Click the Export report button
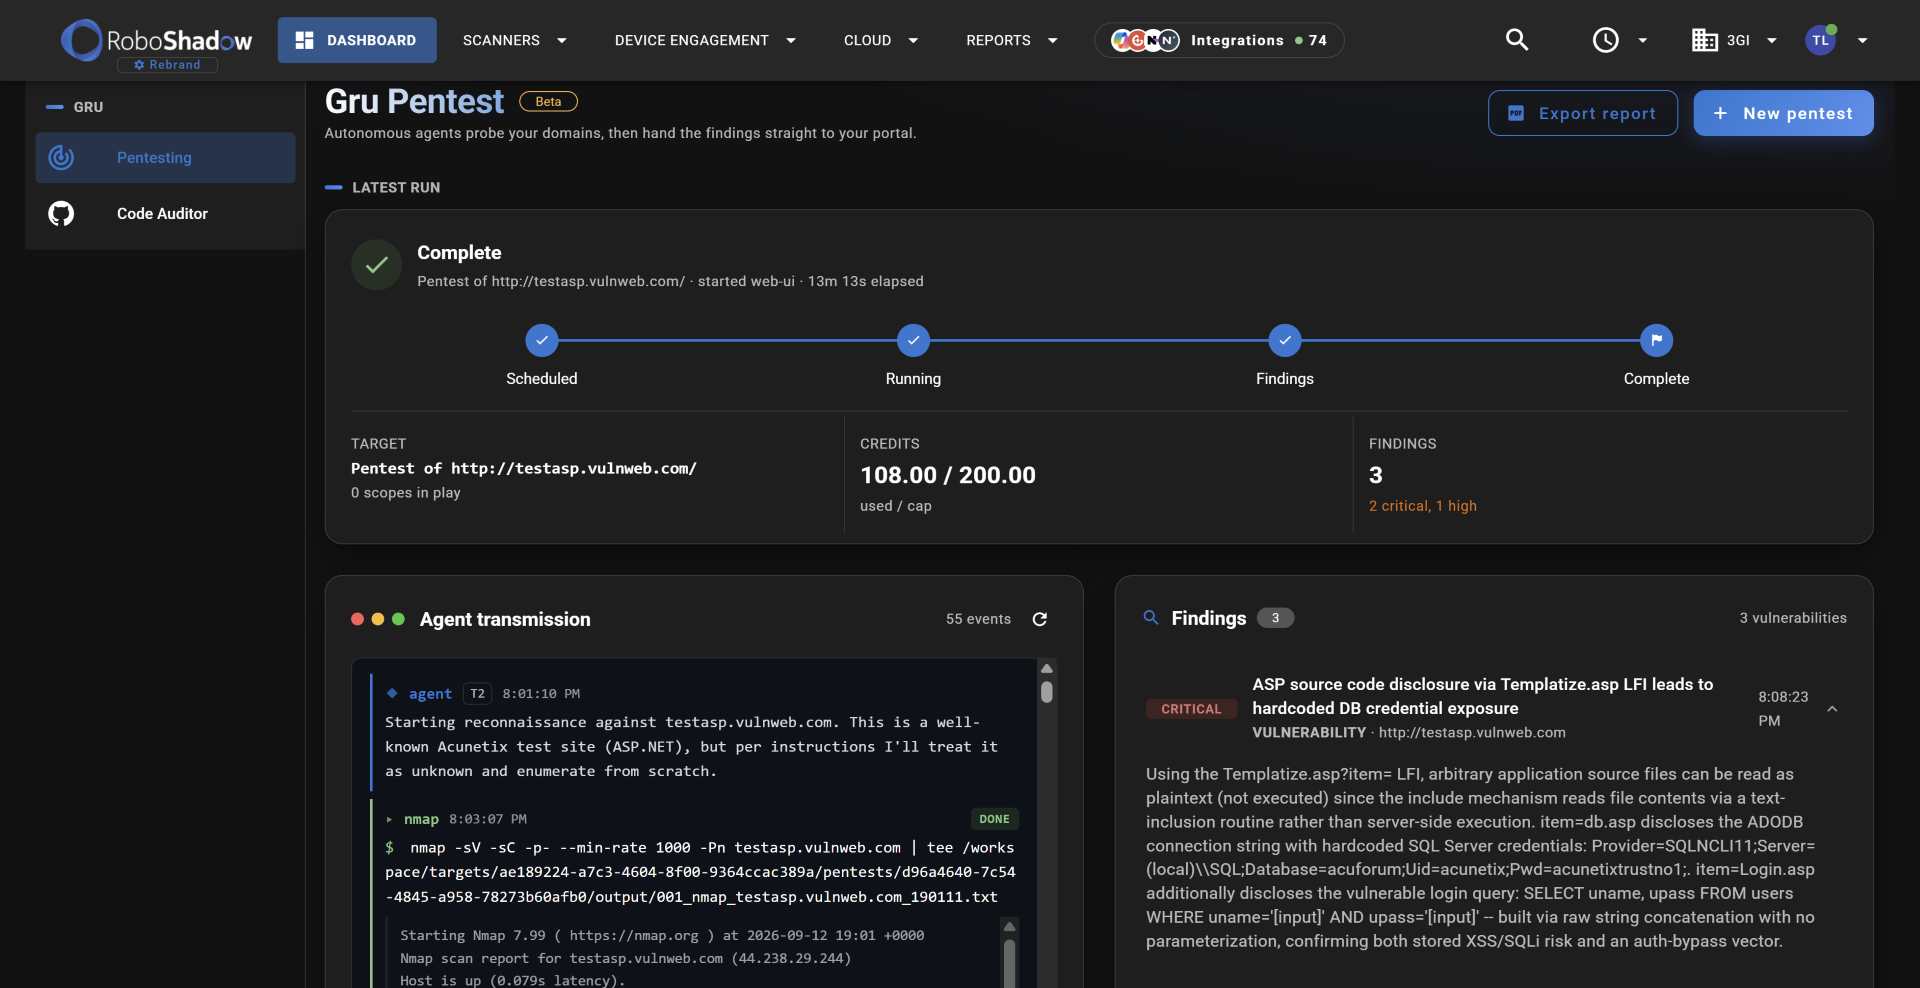The width and height of the screenshot is (1920, 988). [1583, 113]
